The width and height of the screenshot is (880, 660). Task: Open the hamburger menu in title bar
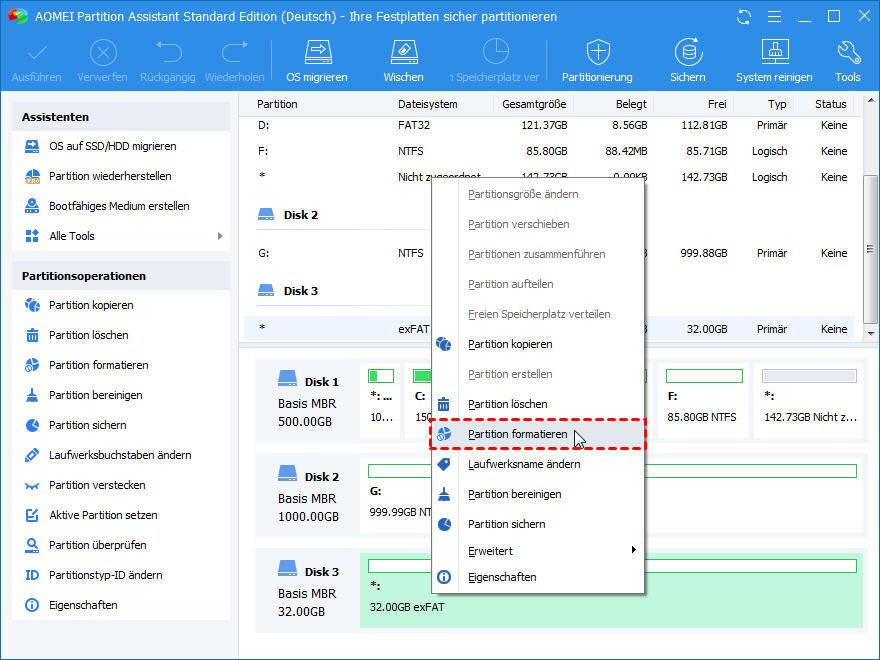(774, 17)
